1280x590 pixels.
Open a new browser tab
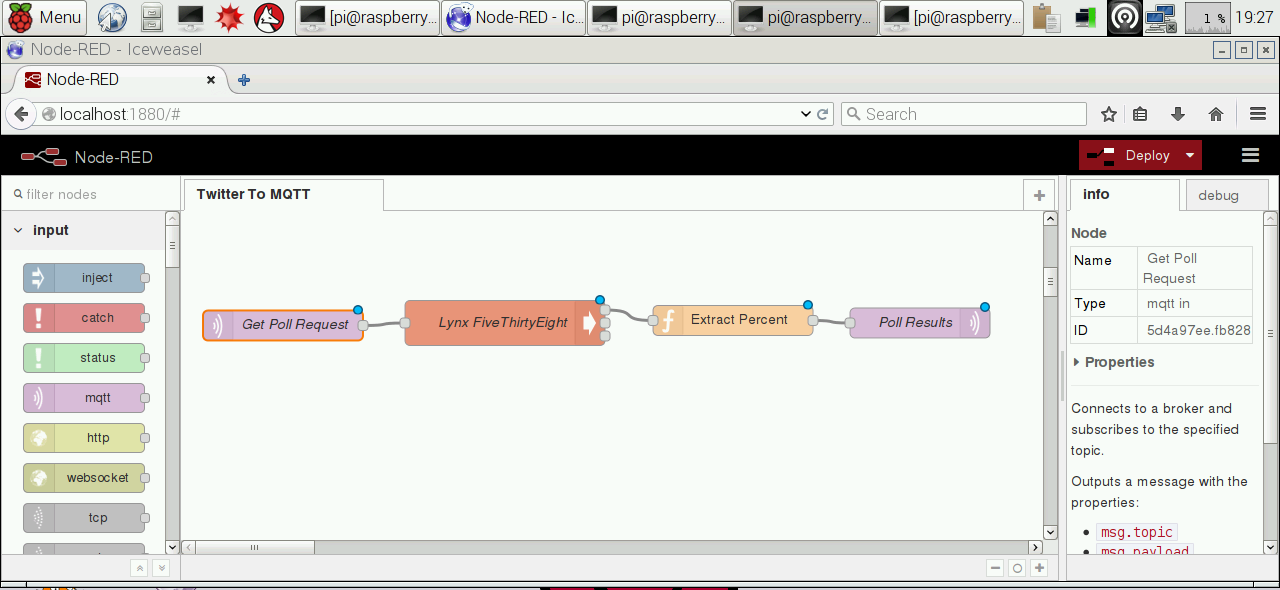point(243,80)
